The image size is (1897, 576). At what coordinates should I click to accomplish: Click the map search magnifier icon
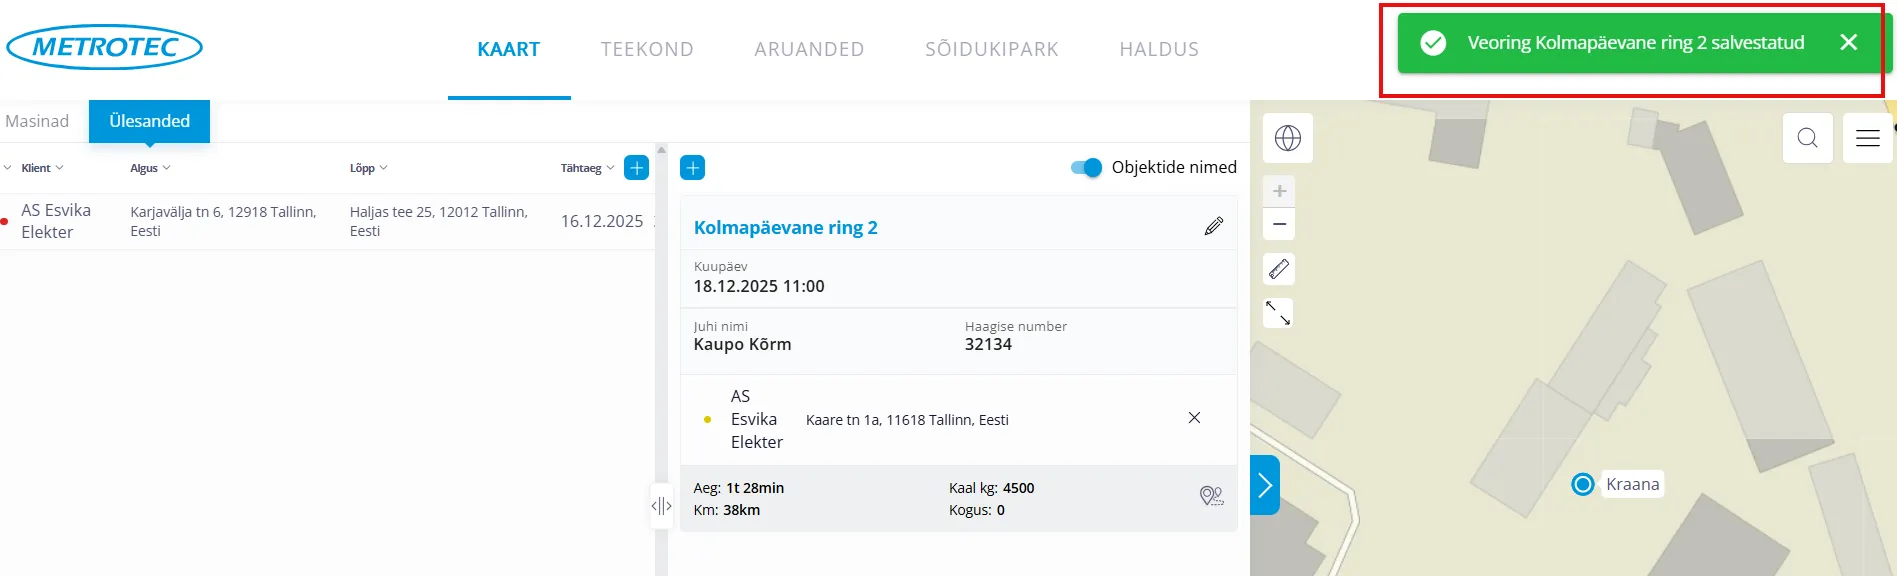(x=1807, y=138)
